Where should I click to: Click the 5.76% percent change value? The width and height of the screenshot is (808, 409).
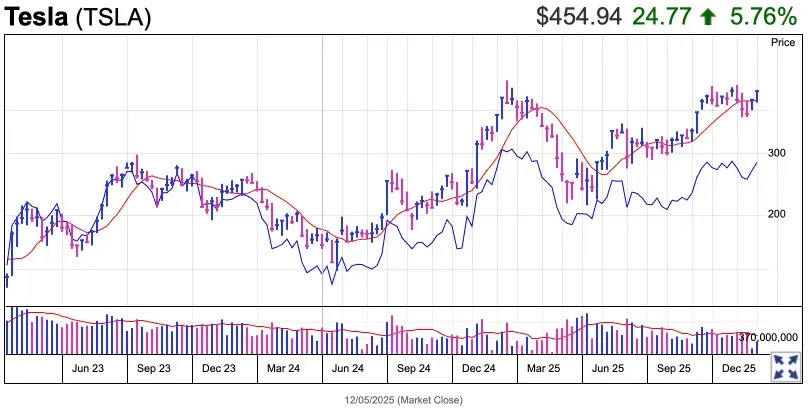[x=762, y=17]
